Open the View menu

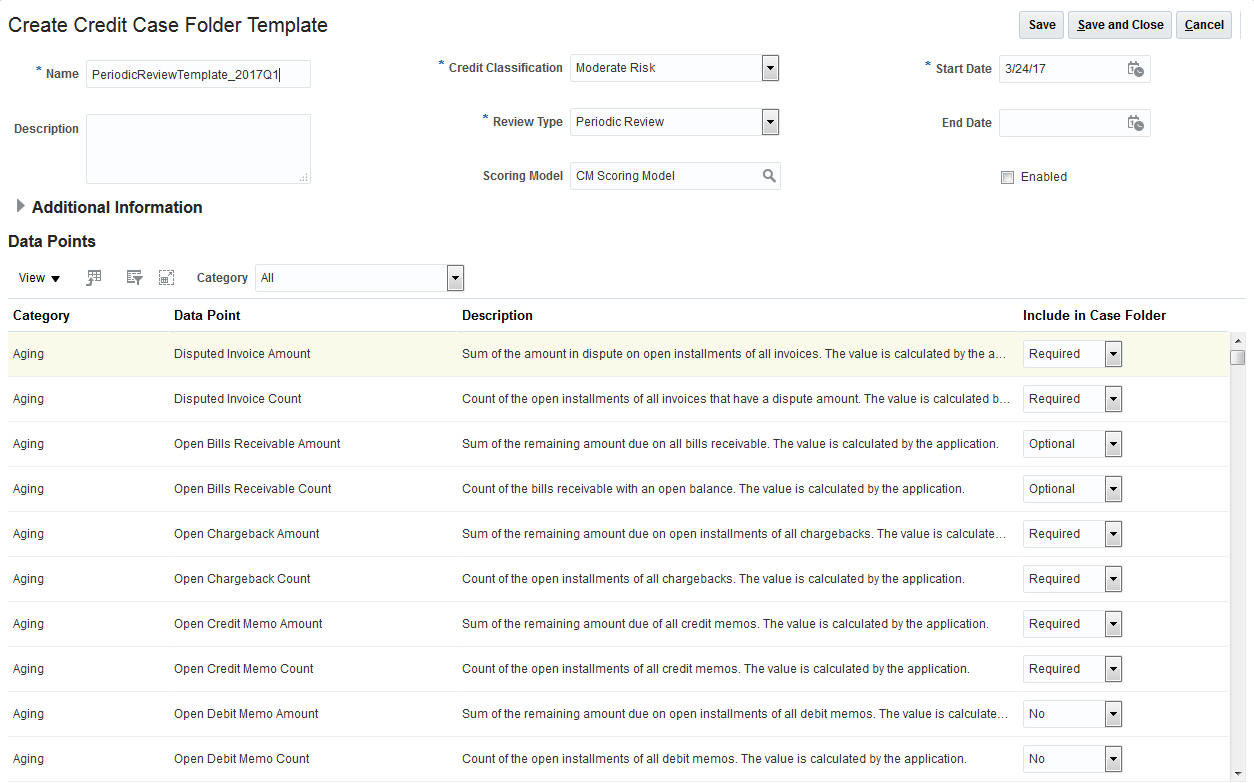coord(39,278)
